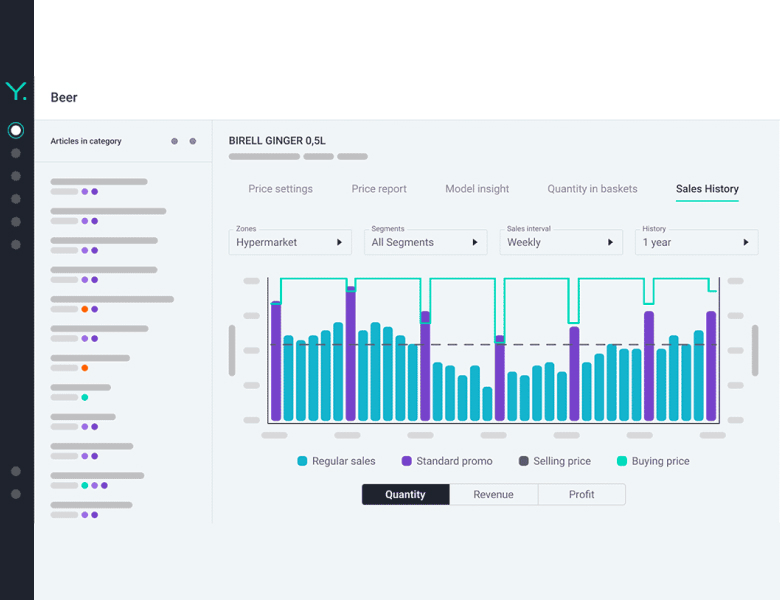
Task: Expand the Segments All Segments dropdown
Action: click(x=425, y=242)
